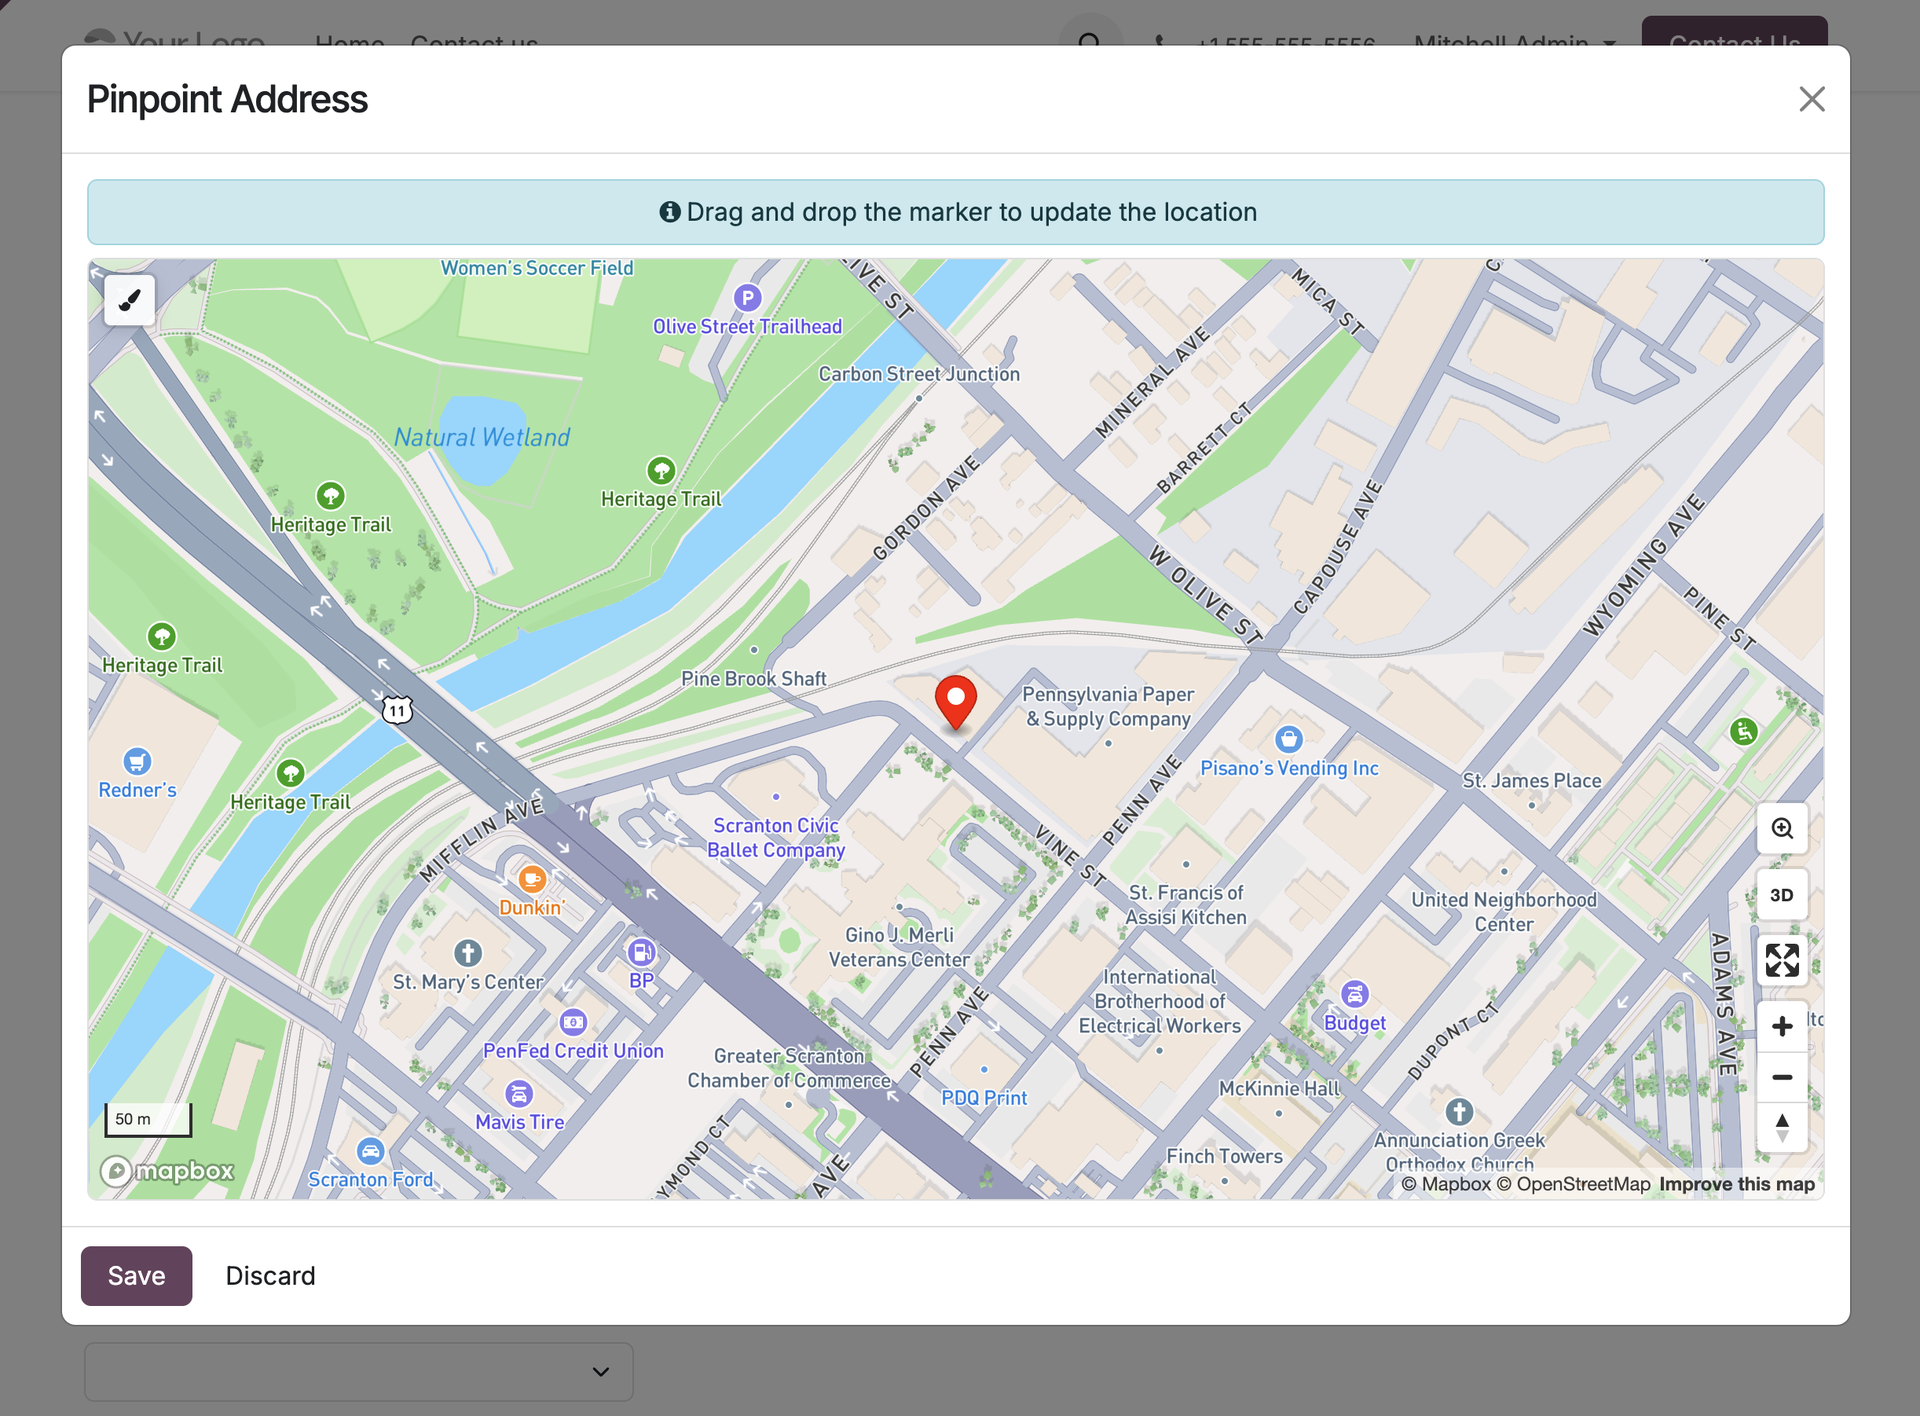Close the Pinpoint Address dialog

(1812, 99)
